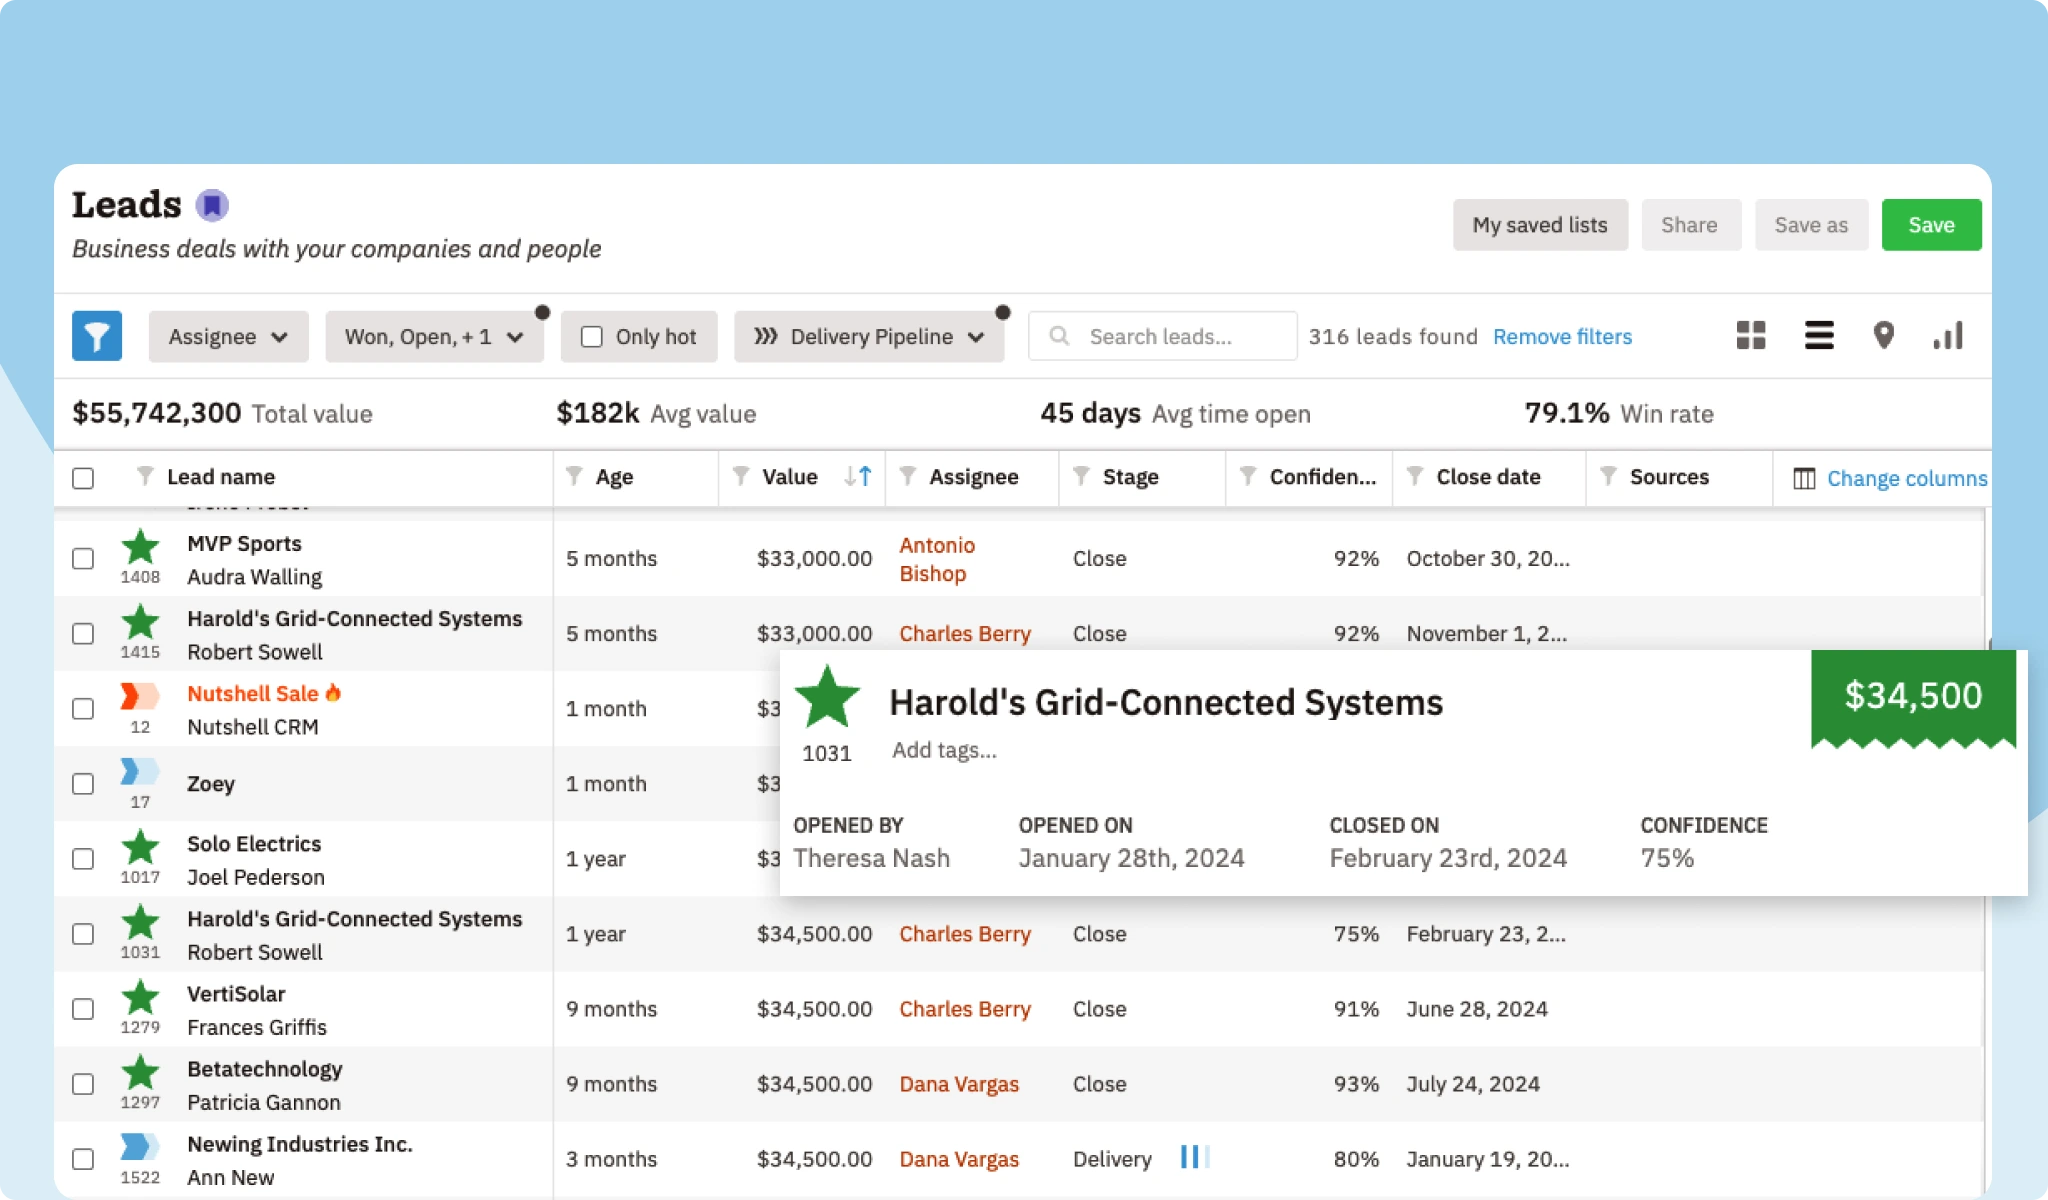Open the bar chart report view
Image resolution: width=2048 pixels, height=1200 pixels.
point(1948,336)
